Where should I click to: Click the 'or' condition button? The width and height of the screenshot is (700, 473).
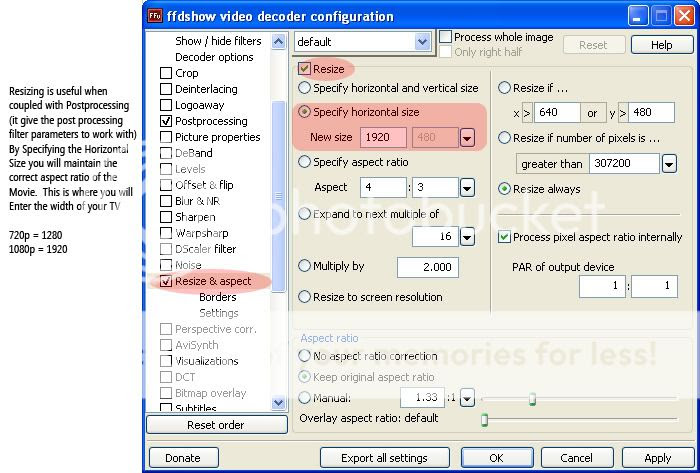tap(593, 113)
